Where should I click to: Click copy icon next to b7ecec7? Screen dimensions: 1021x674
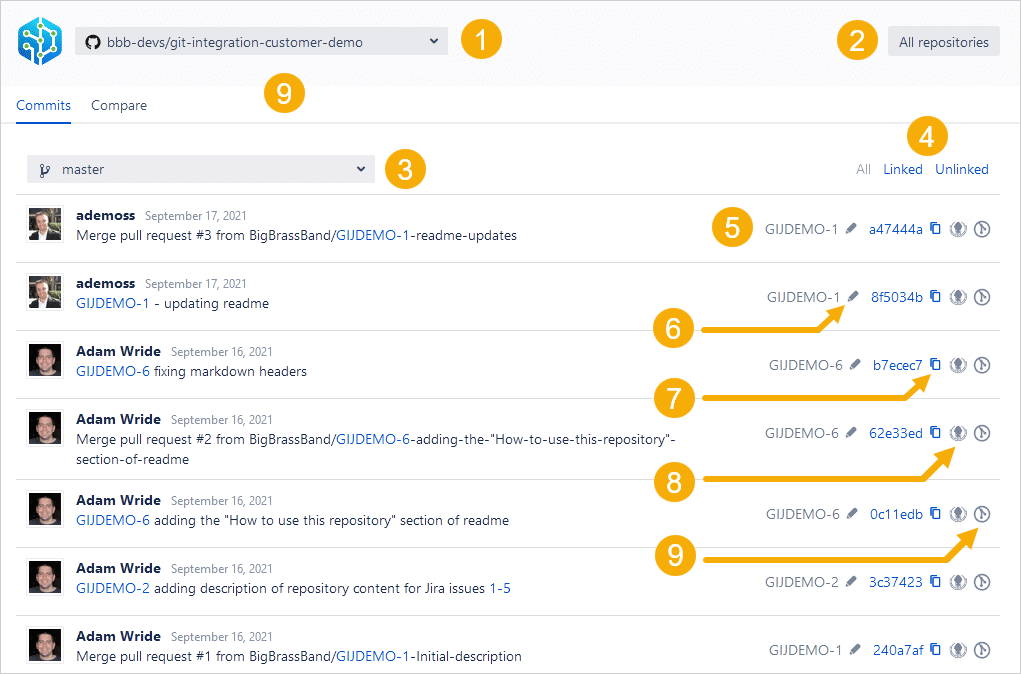click(936, 365)
